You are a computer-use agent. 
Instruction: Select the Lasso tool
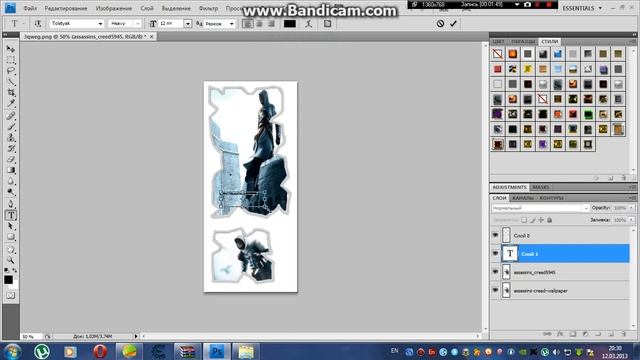point(11,71)
